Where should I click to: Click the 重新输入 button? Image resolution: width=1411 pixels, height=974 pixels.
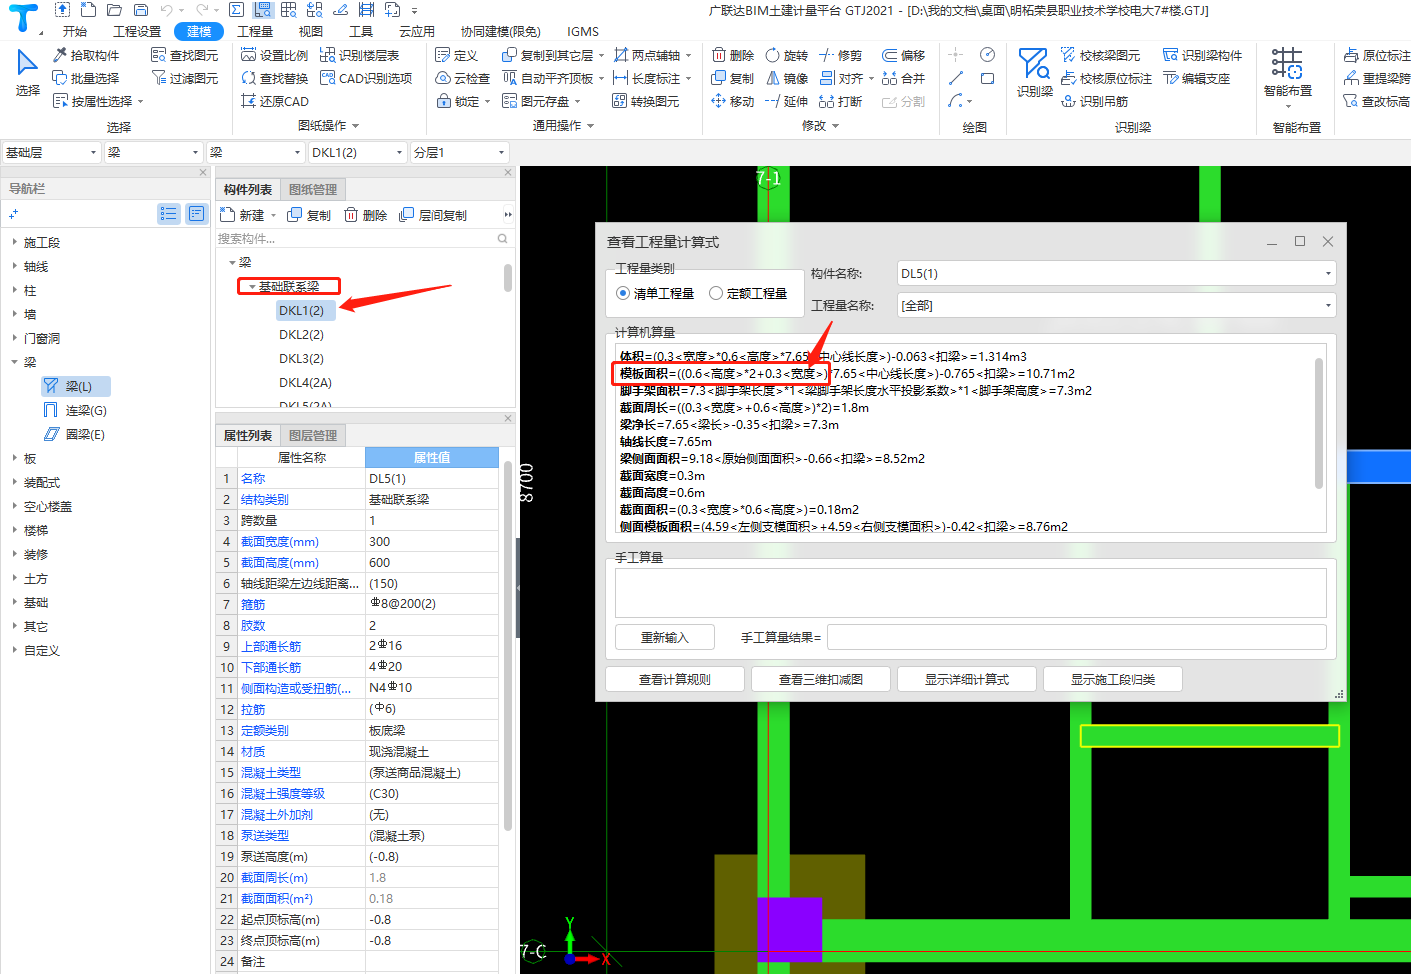click(665, 637)
